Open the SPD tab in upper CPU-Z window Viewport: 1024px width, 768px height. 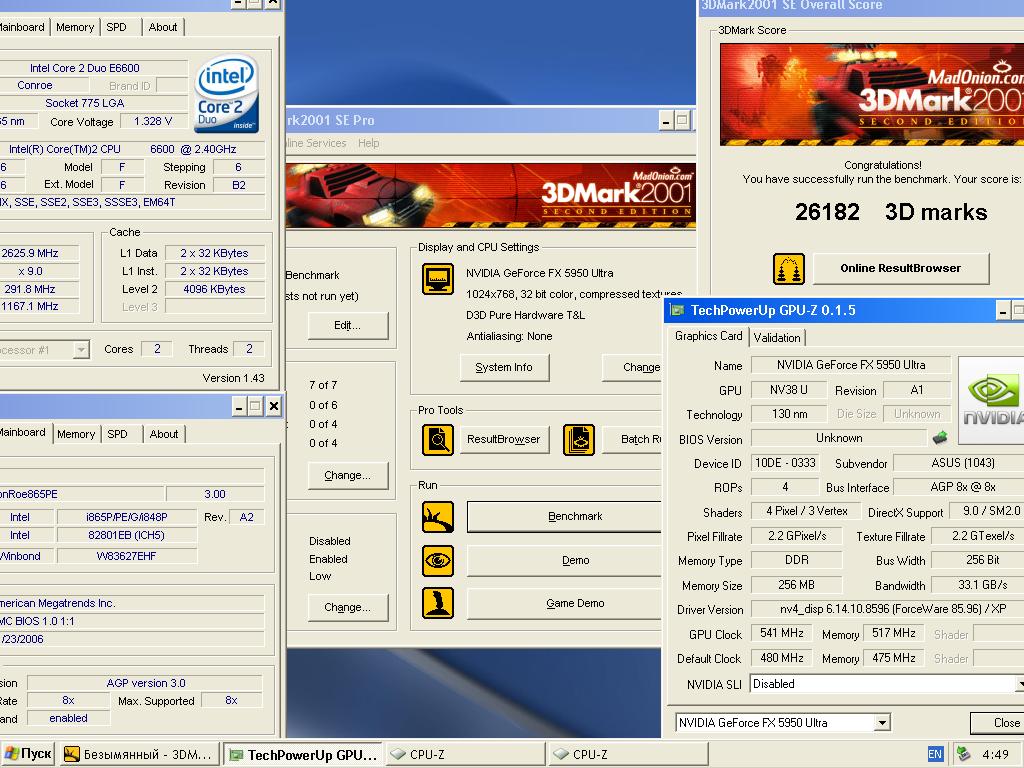pyautogui.click(x=116, y=27)
